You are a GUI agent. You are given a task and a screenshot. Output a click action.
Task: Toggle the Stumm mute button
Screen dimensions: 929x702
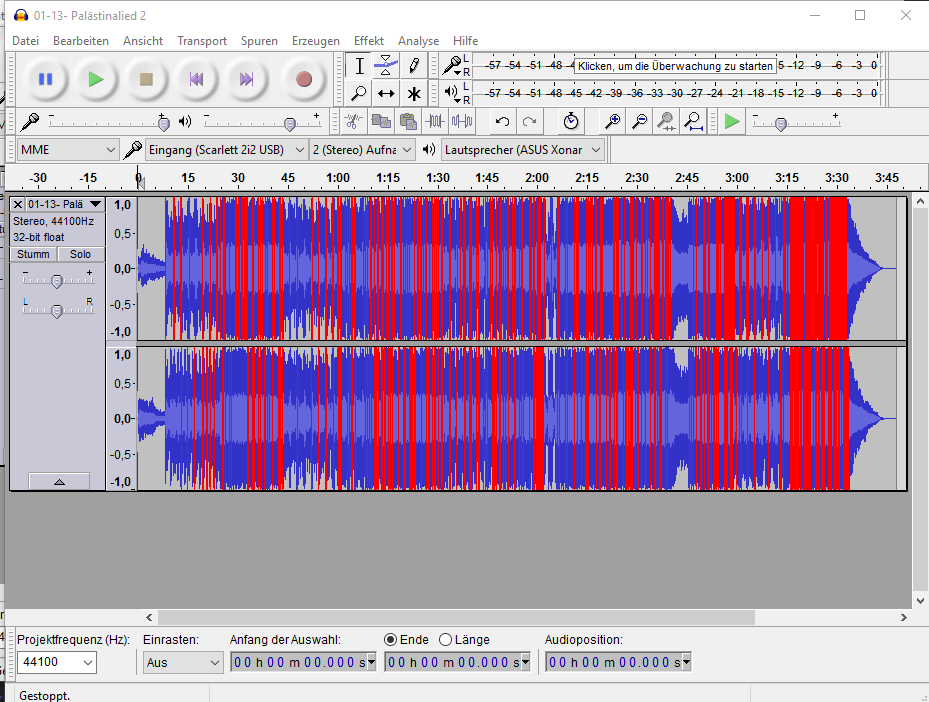pyautogui.click(x=33, y=254)
